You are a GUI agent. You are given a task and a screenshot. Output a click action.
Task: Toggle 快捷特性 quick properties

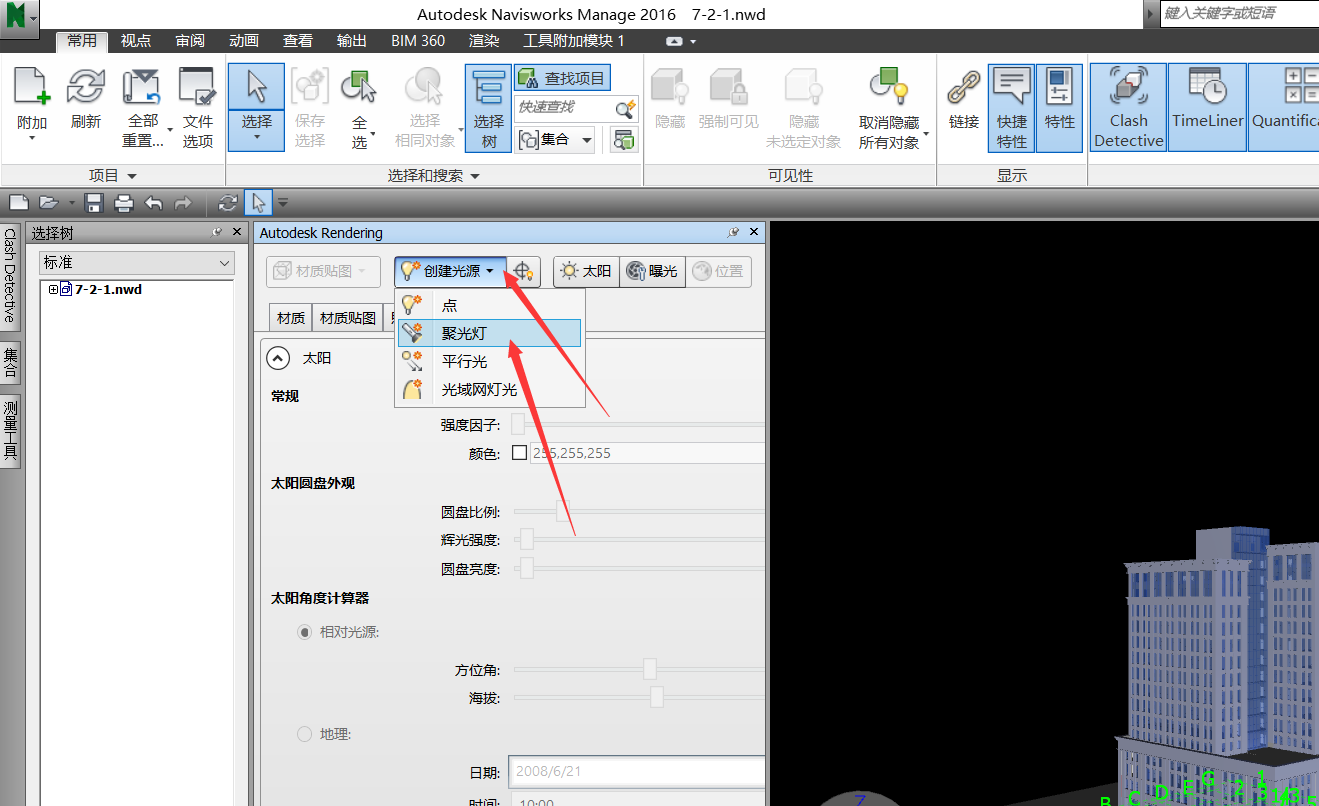click(x=1011, y=107)
